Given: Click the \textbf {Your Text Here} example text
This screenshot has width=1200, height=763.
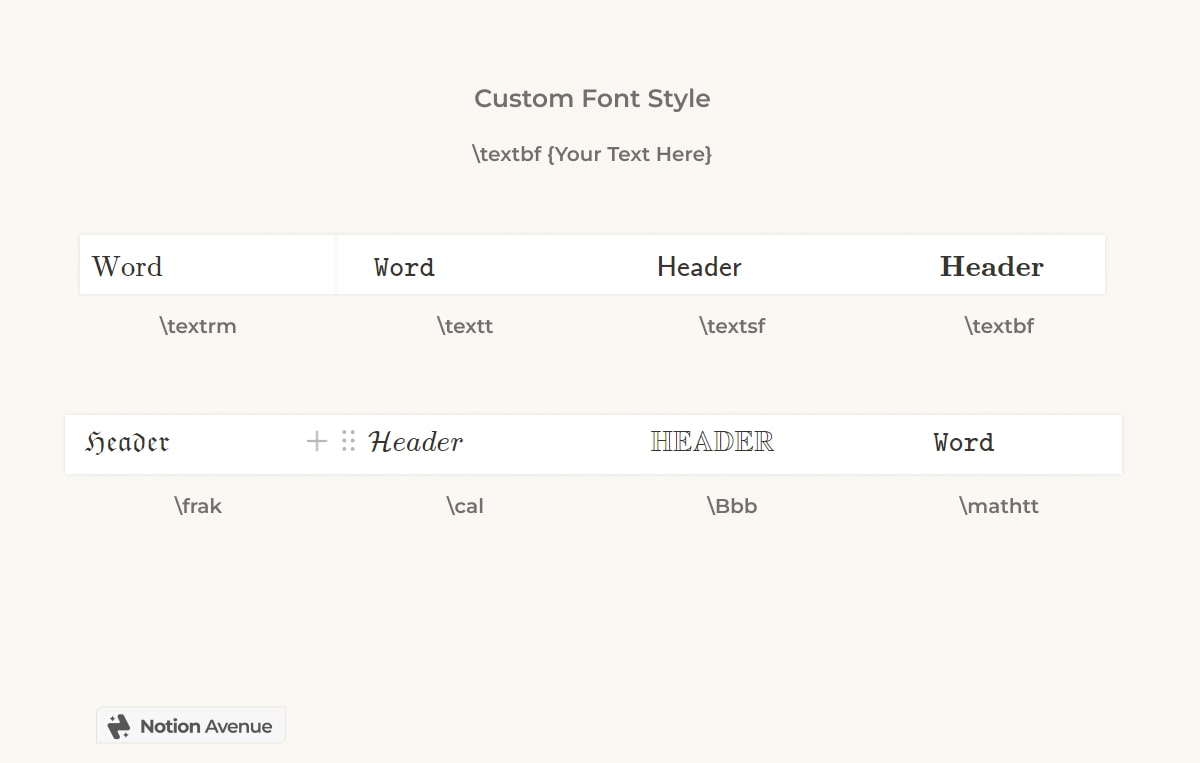Looking at the screenshot, I should tap(593, 154).
